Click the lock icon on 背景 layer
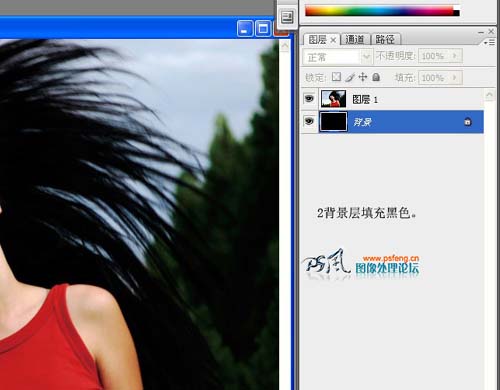 pos(467,122)
